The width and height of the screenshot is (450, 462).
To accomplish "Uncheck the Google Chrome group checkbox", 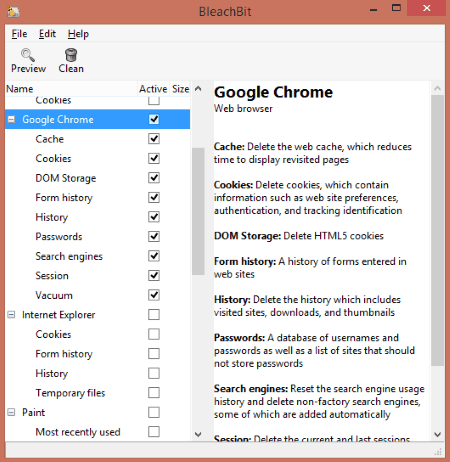I will coord(154,119).
